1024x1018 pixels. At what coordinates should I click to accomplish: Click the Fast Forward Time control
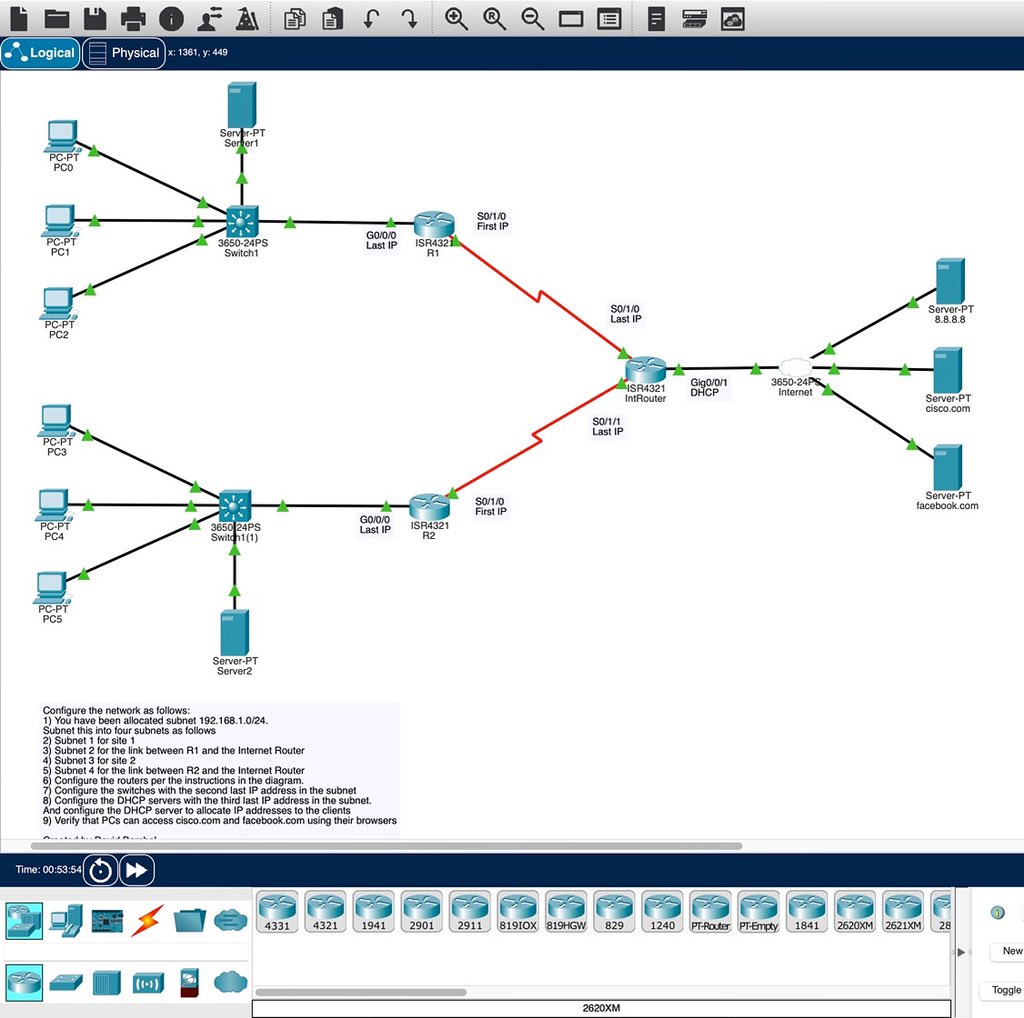[x=136, y=870]
